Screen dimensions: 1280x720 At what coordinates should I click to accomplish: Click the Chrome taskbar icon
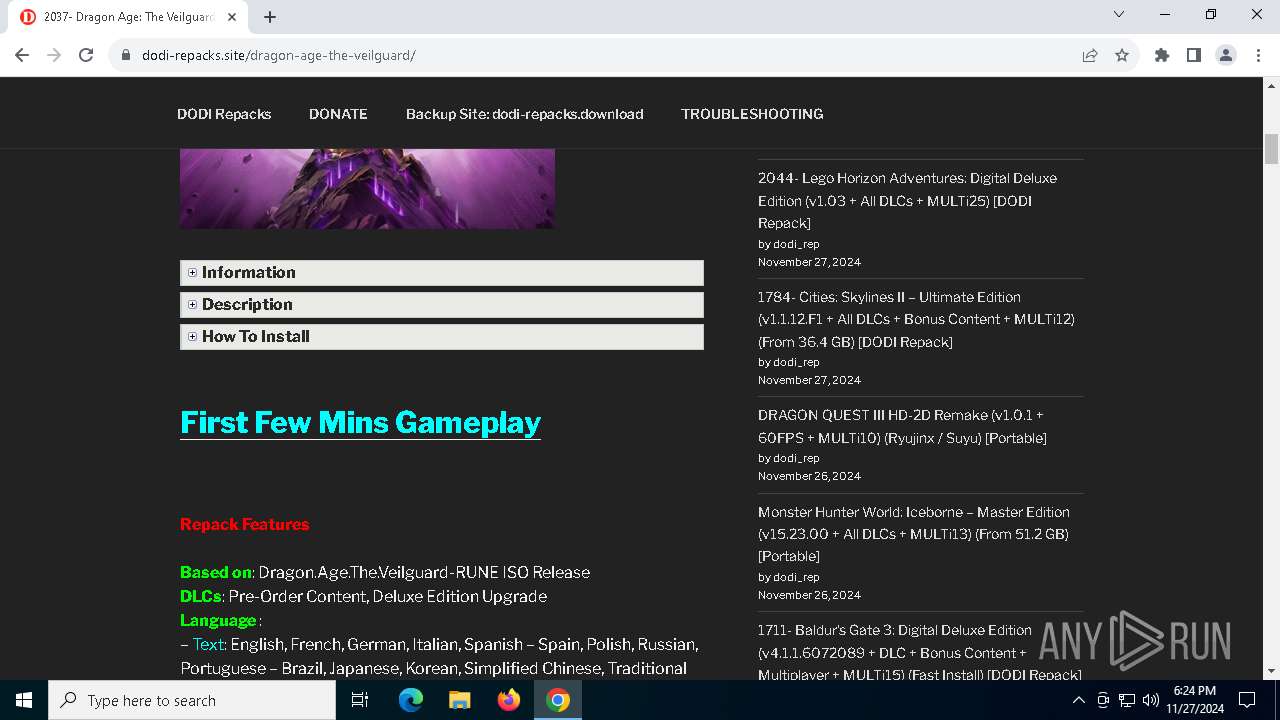point(558,700)
